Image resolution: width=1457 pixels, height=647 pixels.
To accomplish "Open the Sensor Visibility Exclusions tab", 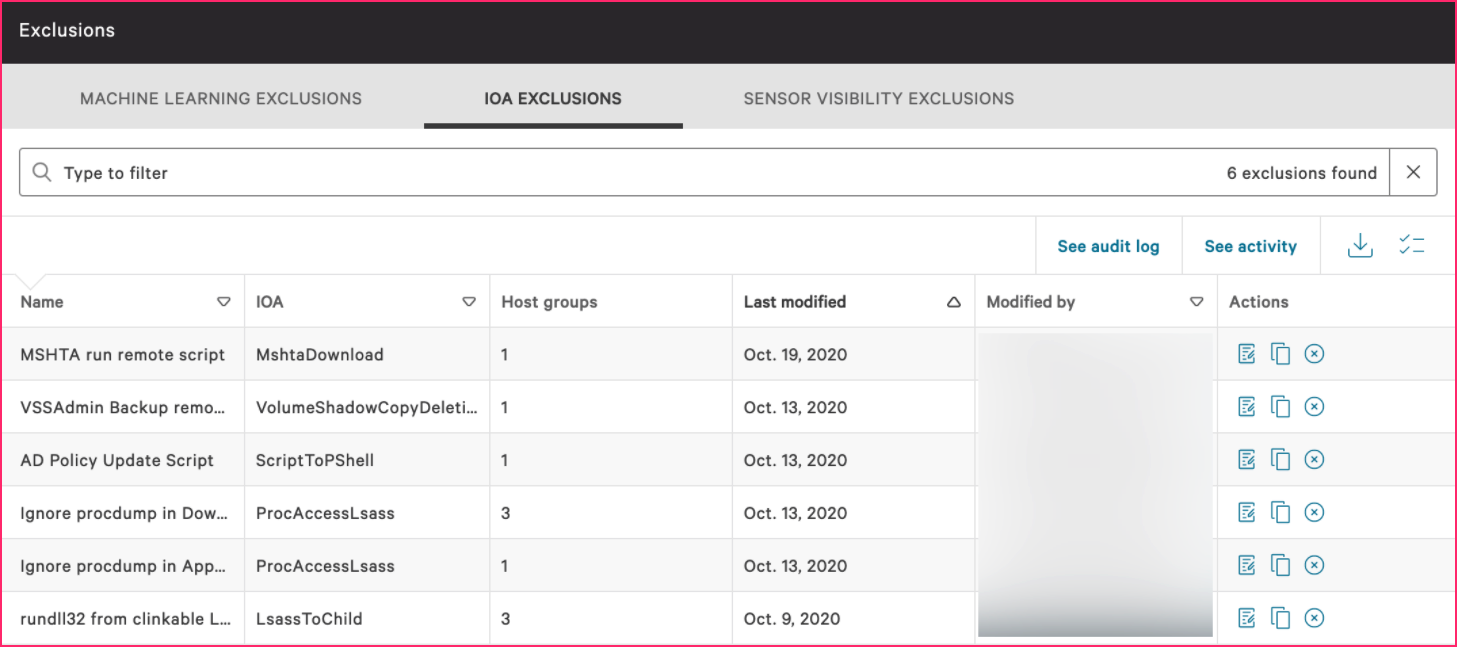I will 879,99.
